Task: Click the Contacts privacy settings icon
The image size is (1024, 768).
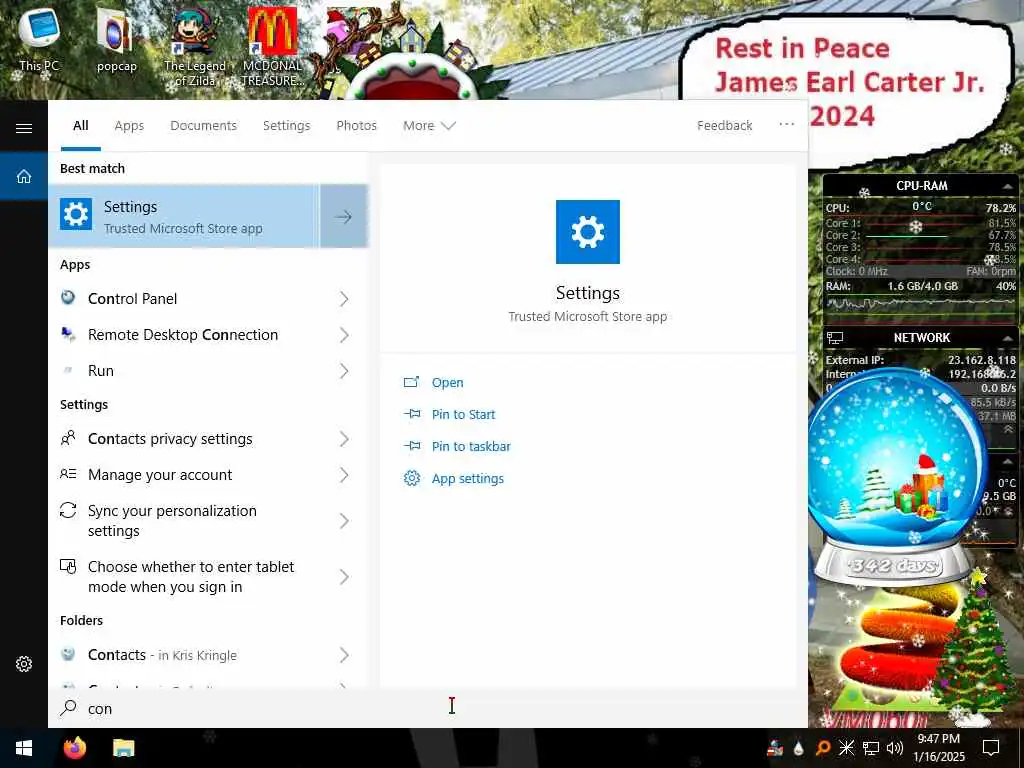Action: [x=68, y=438]
